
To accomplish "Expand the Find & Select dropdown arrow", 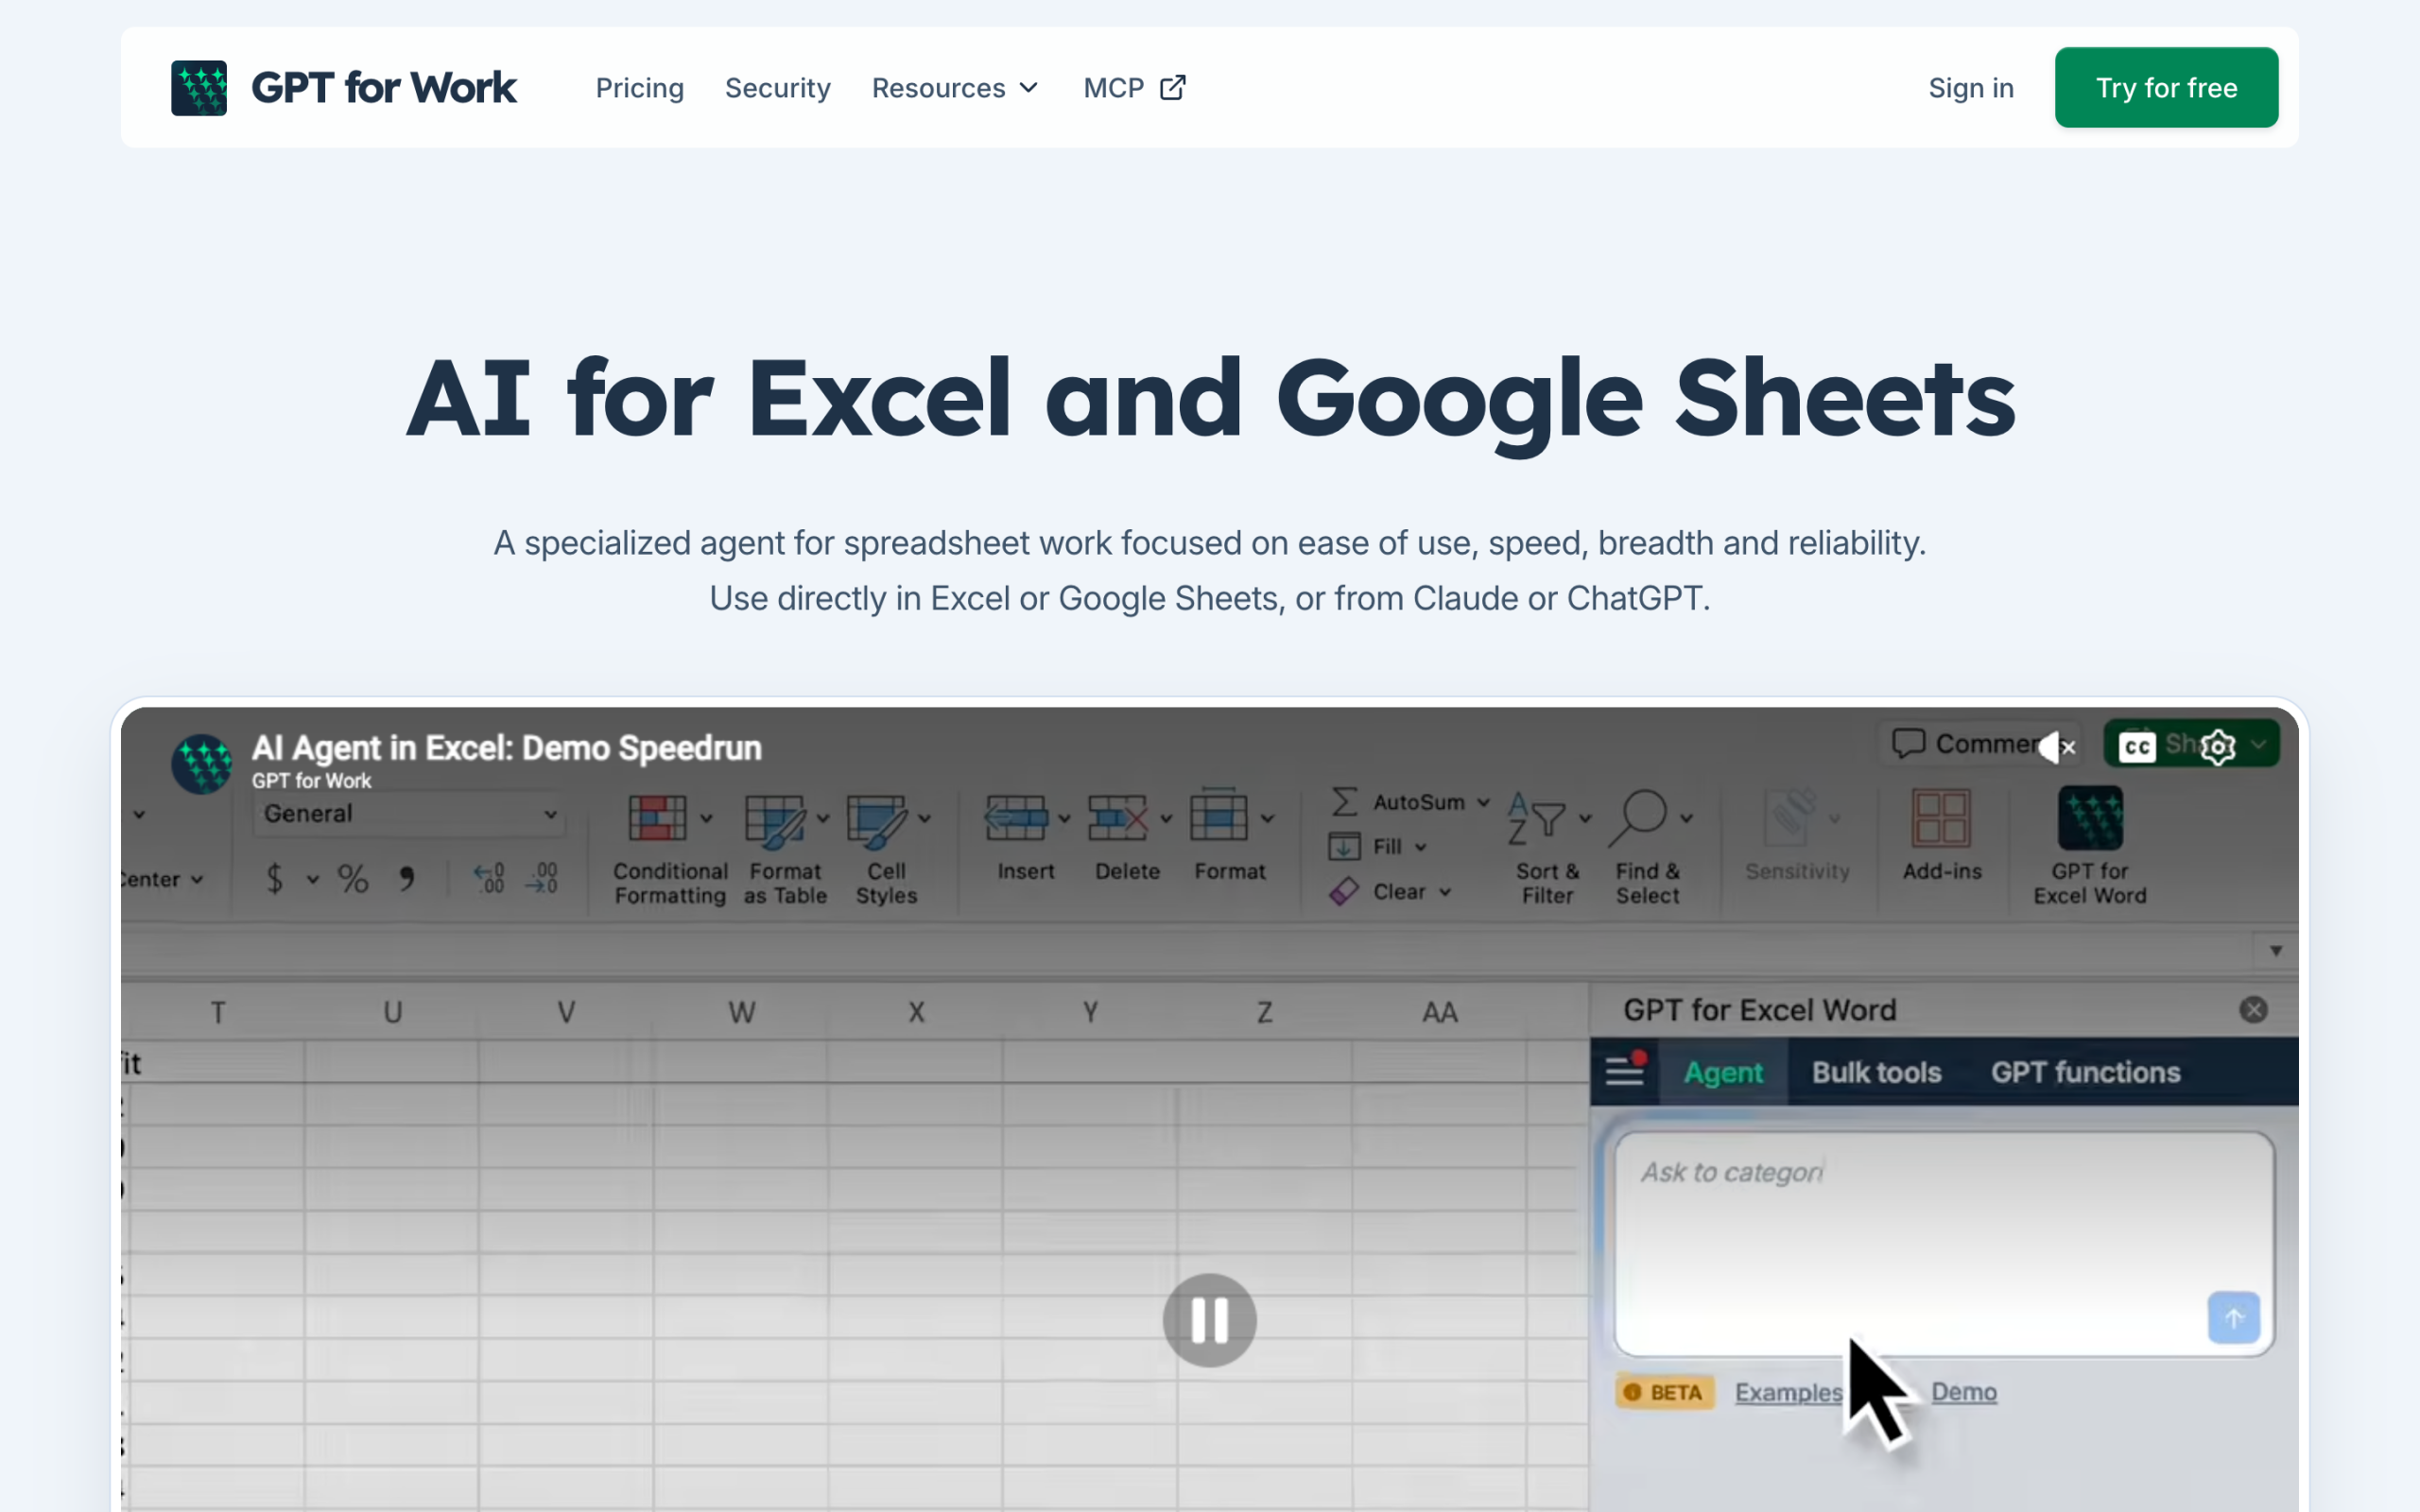I will point(1687,819).
